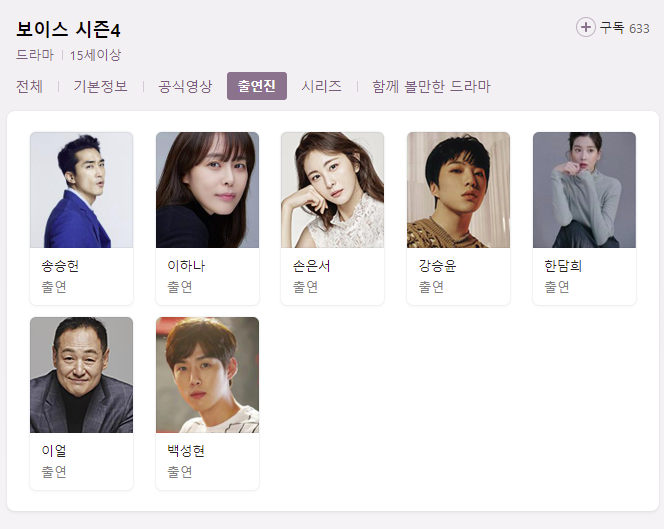Go to the 시리즈 tab
This screenshot has width=664, height=529.
click(321, 86)
